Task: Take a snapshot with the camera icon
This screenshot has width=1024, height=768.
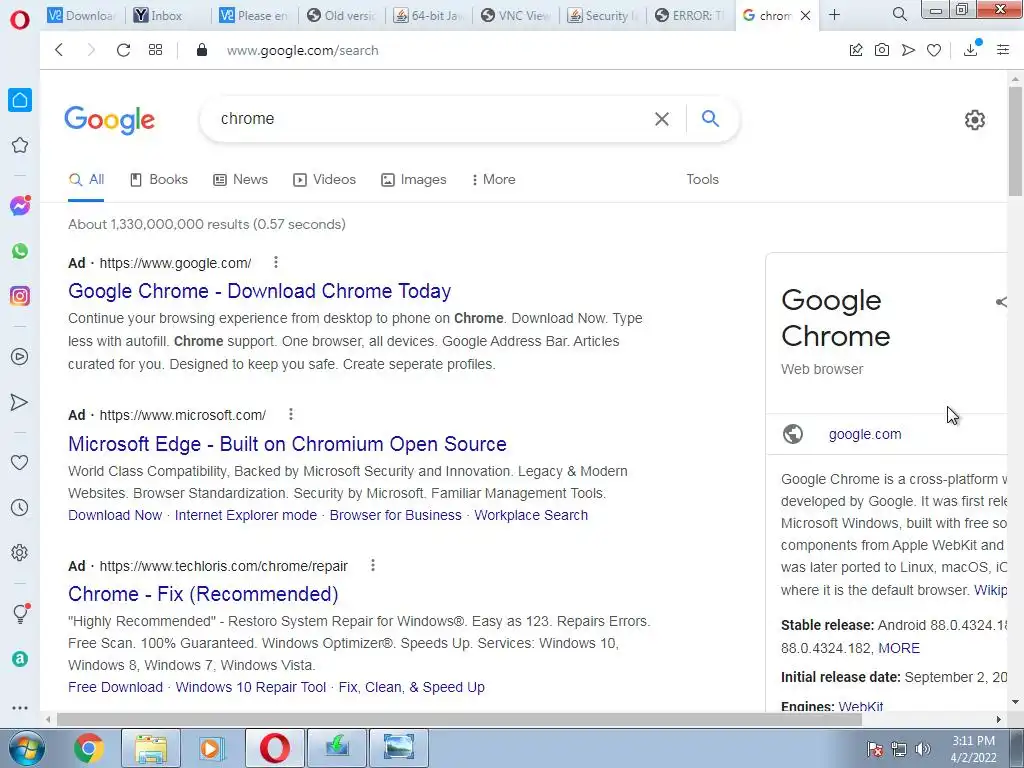Action: pos(882,50)
